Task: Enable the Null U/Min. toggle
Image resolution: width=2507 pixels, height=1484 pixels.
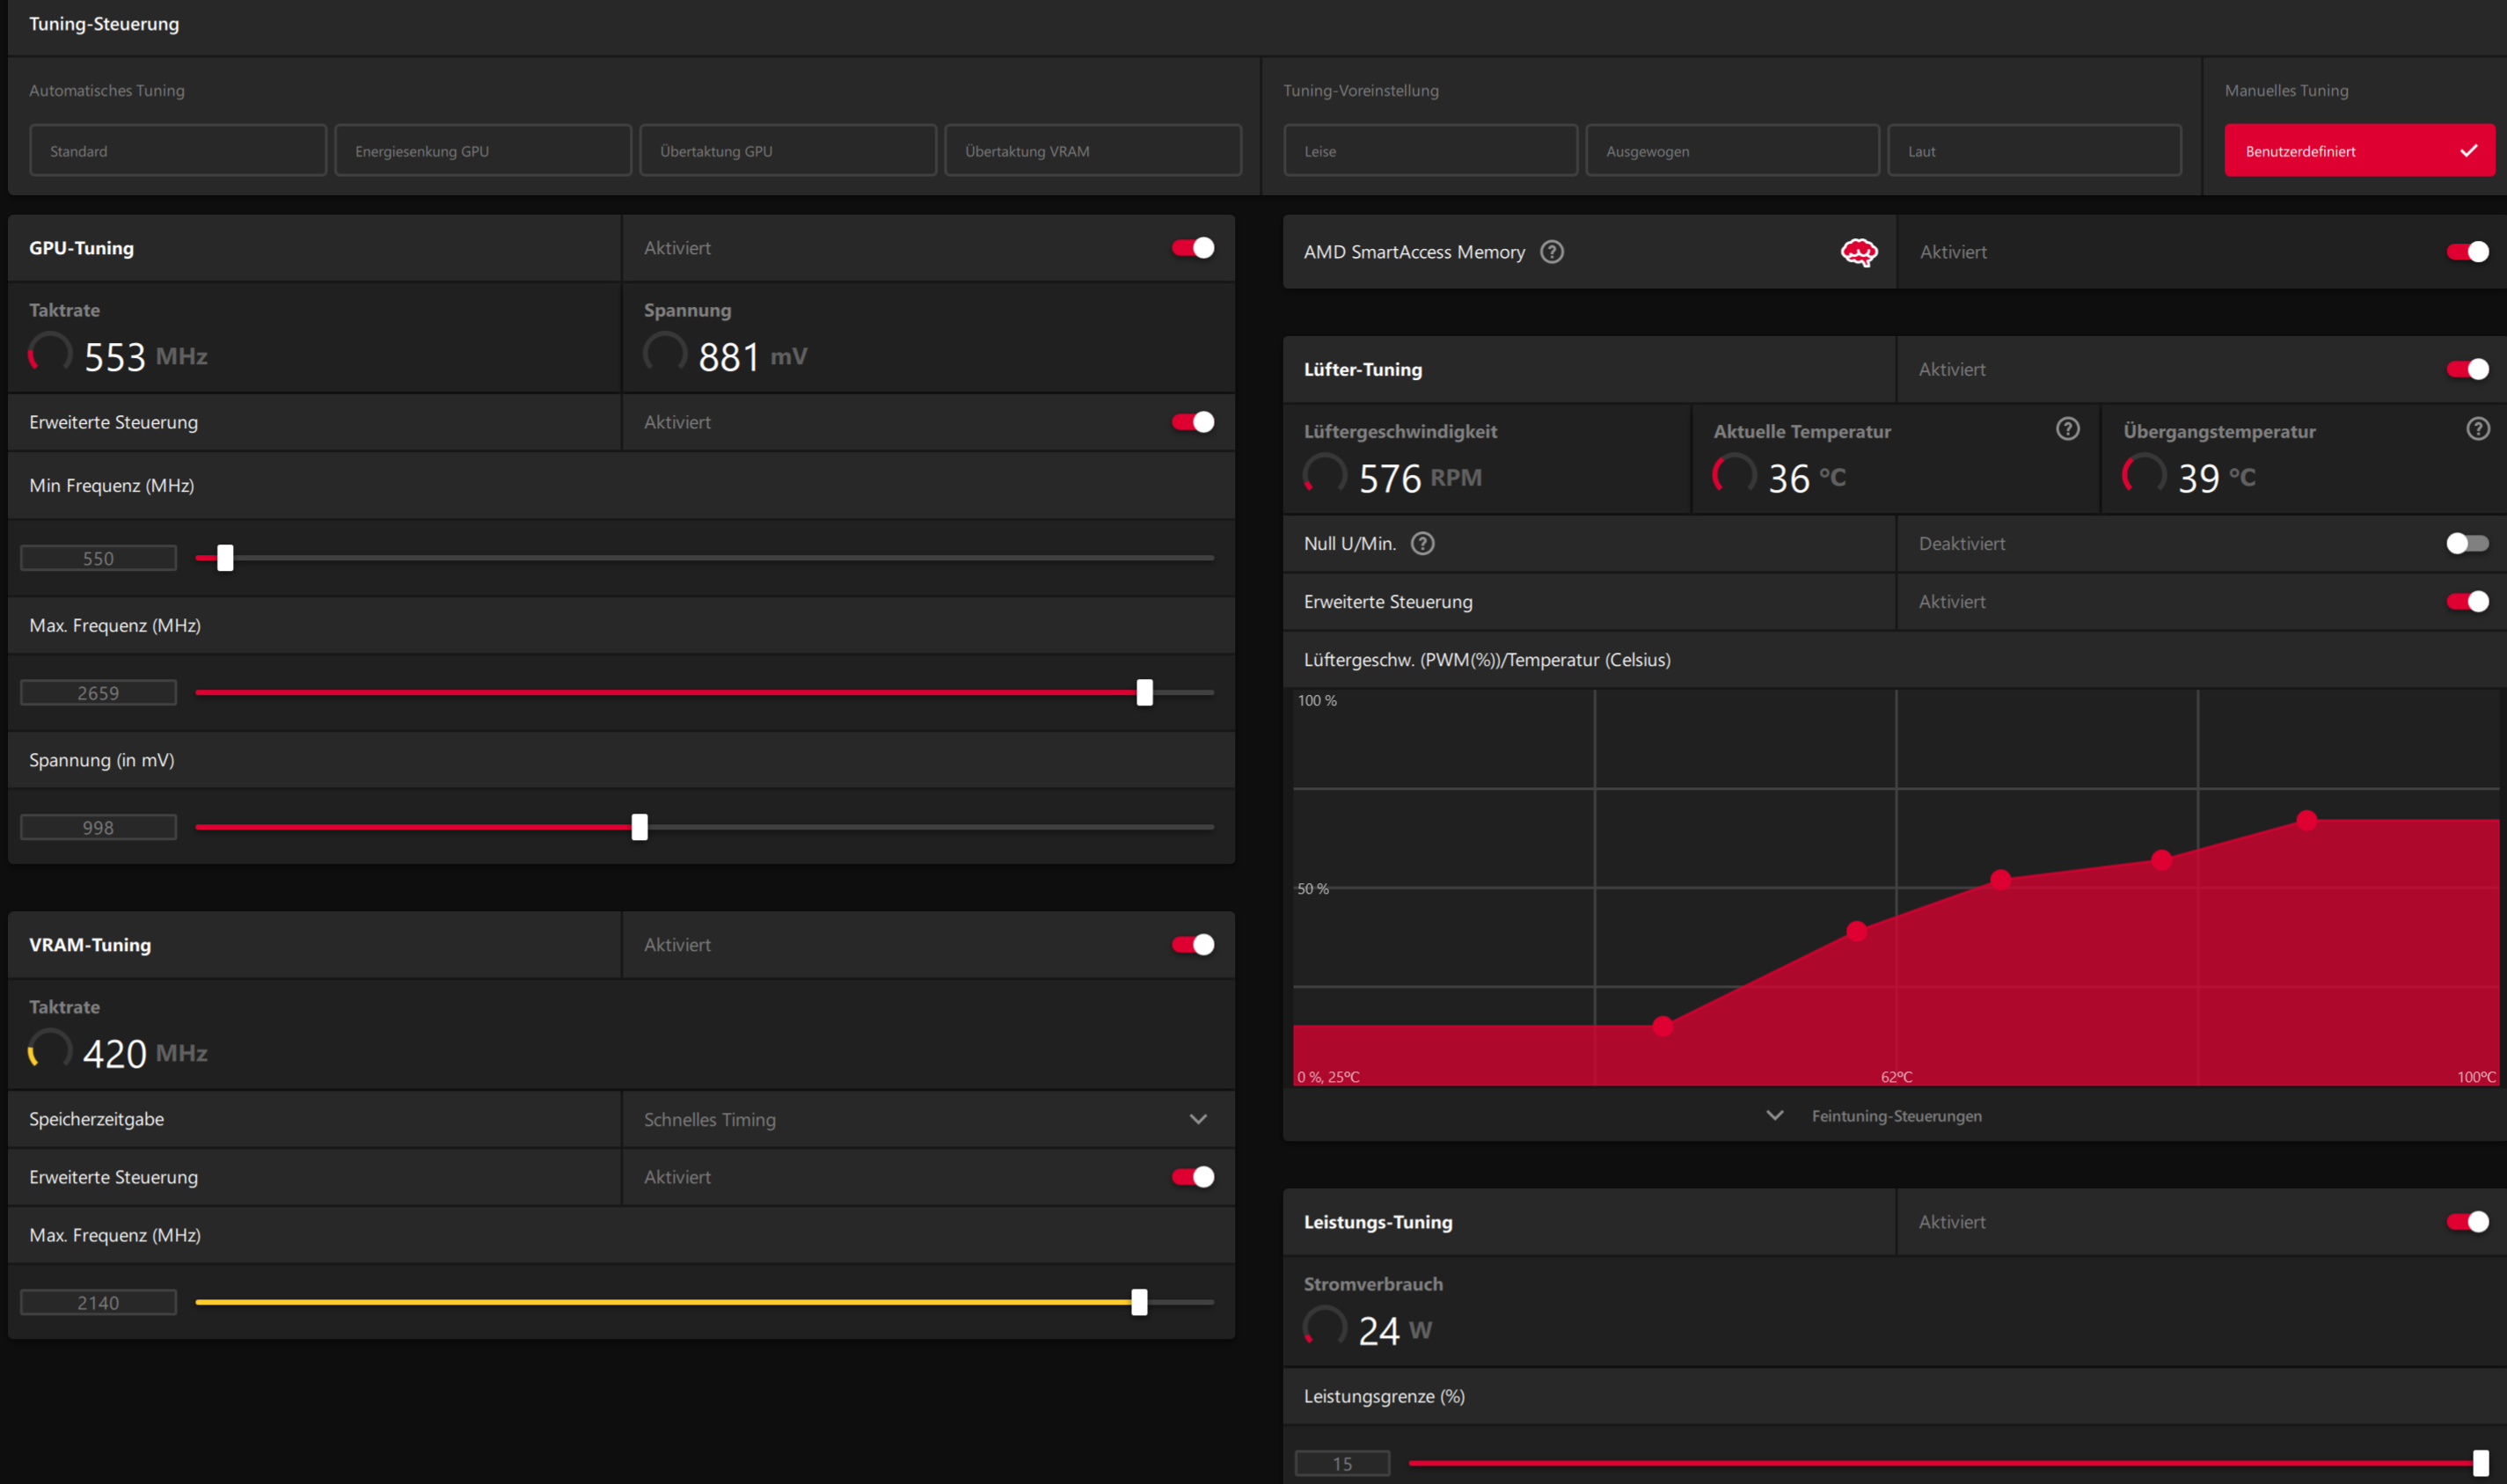Action: tap(2466, 543)
